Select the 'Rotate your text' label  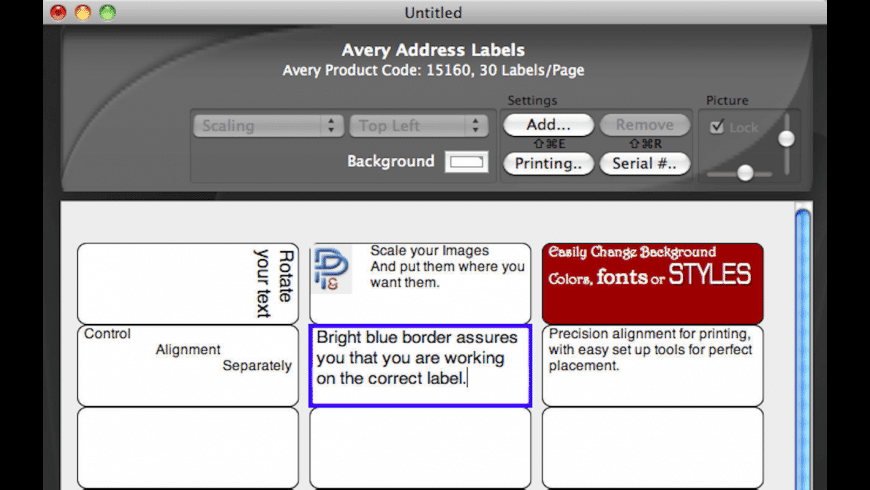188,284
